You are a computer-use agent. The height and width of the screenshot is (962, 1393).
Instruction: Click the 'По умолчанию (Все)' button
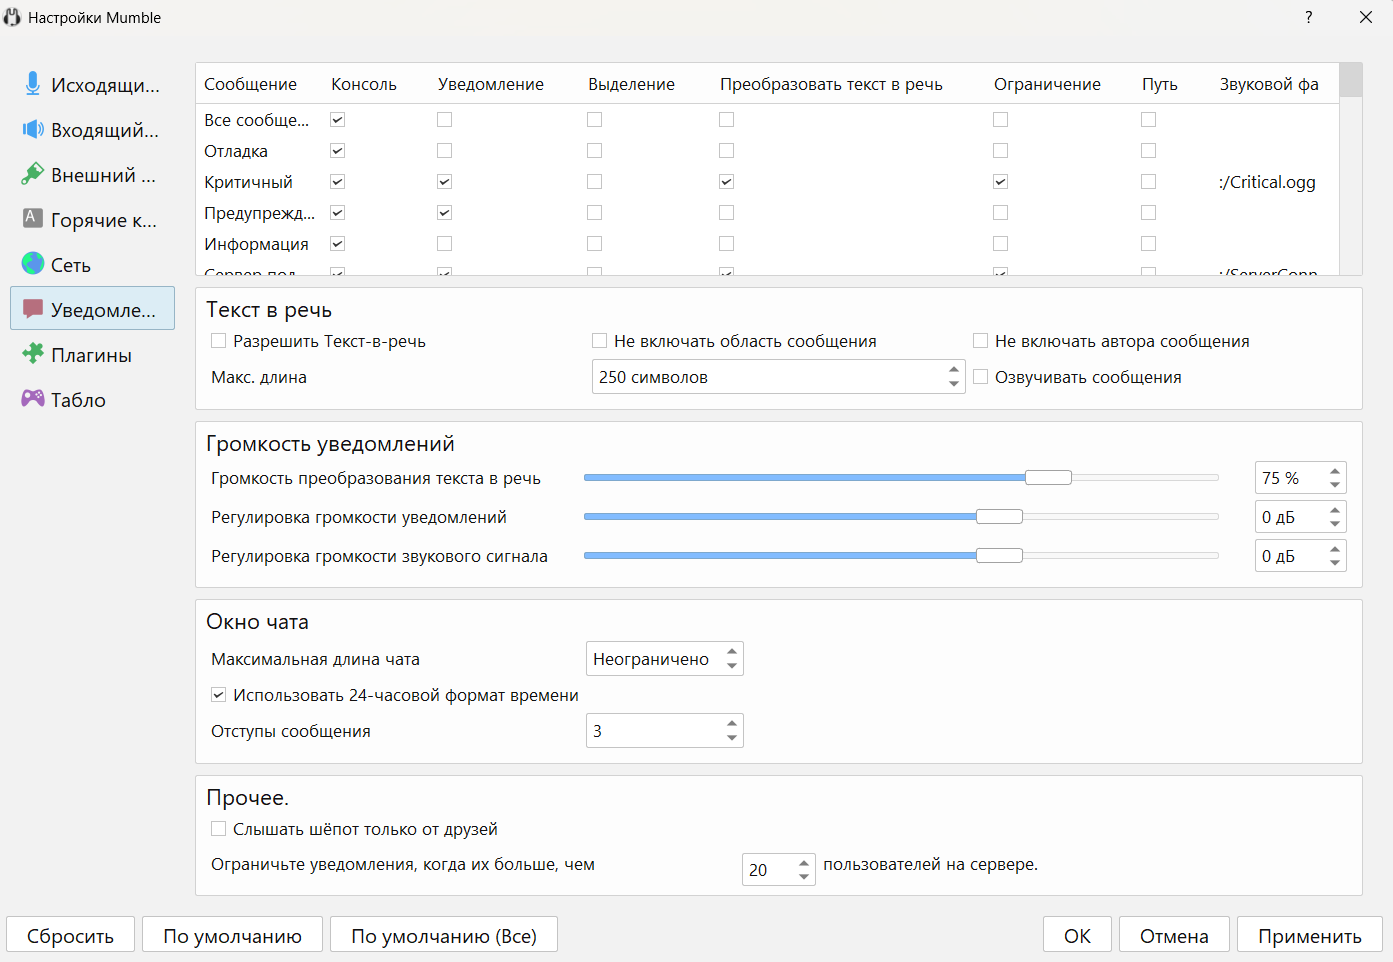click(443, 936)
